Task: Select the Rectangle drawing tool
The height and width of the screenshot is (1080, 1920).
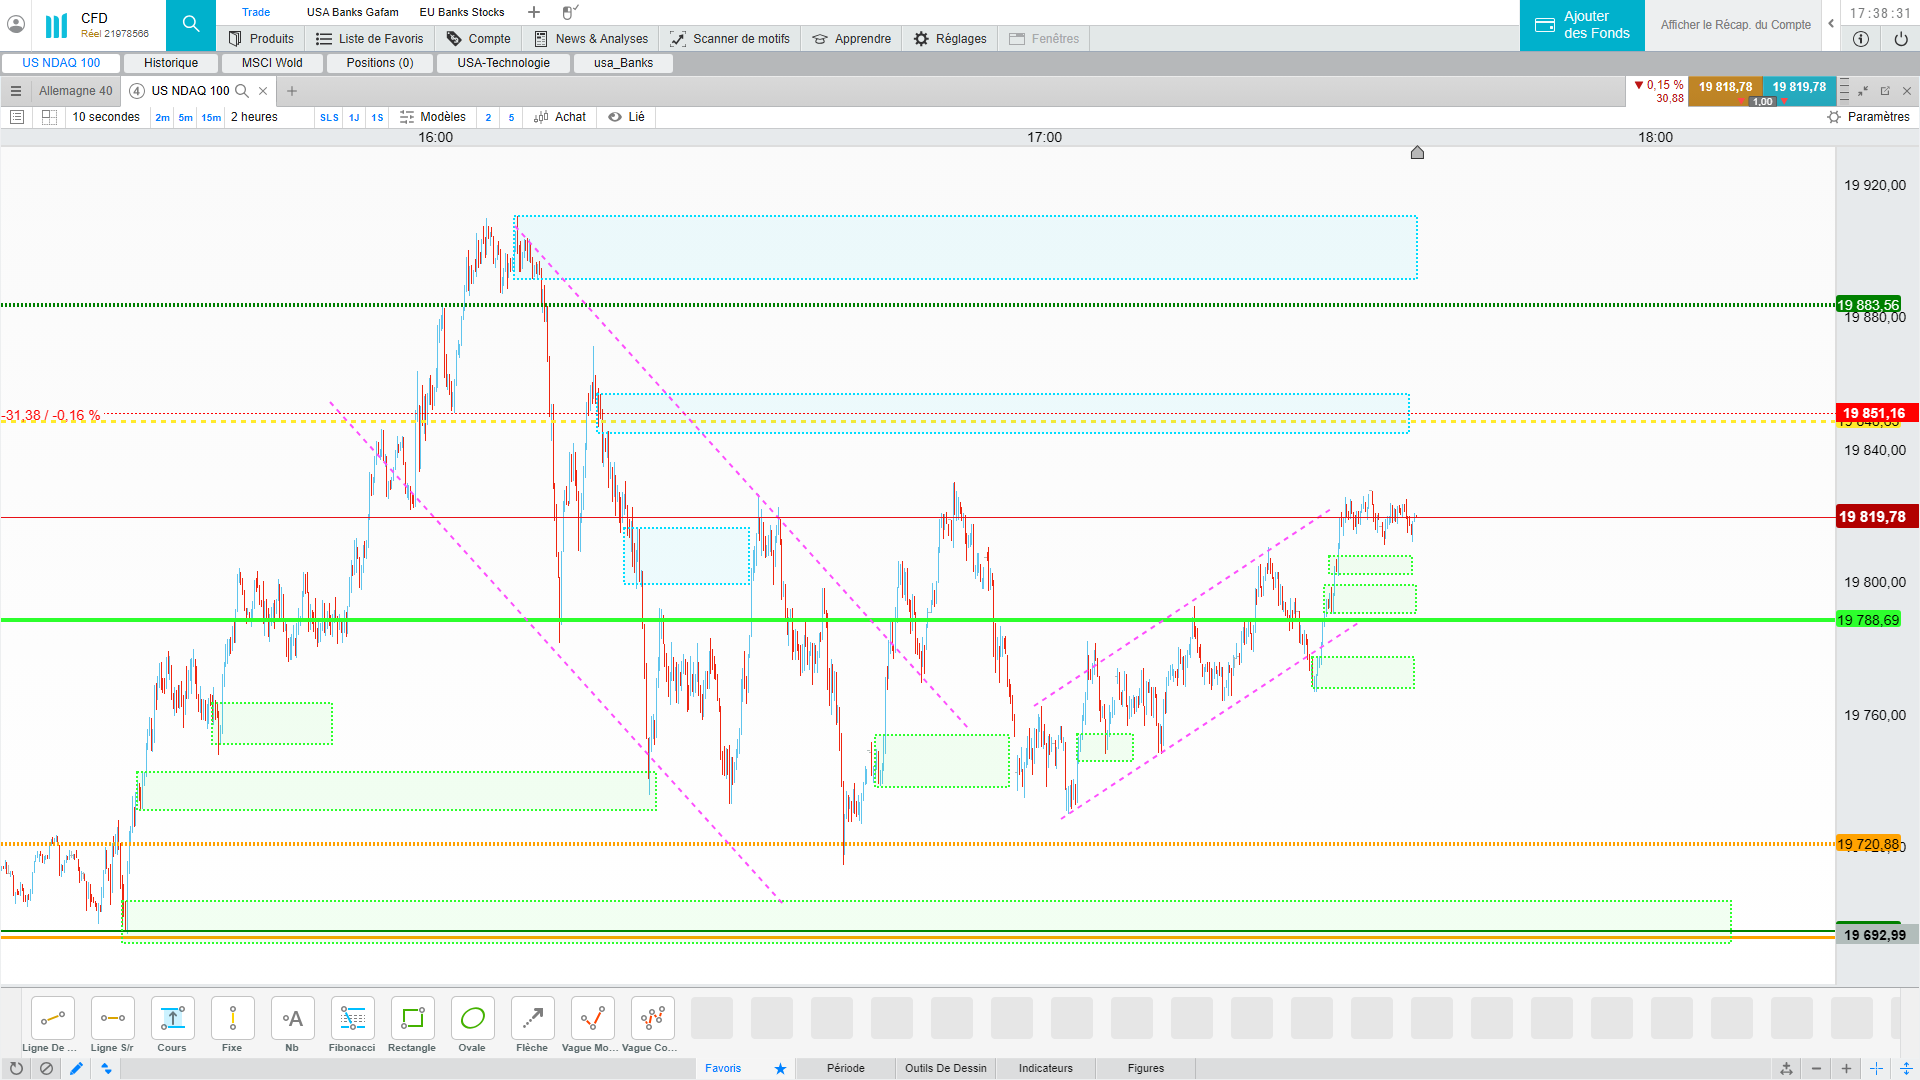Action: pyautogui.click(x=412, y=1019)
